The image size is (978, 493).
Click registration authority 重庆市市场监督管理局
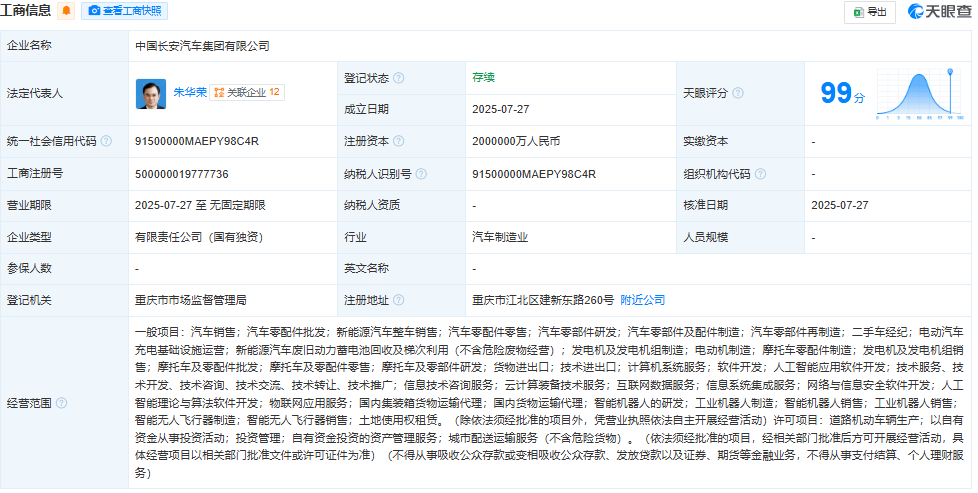pyautogui.click(x=191, y=300)
